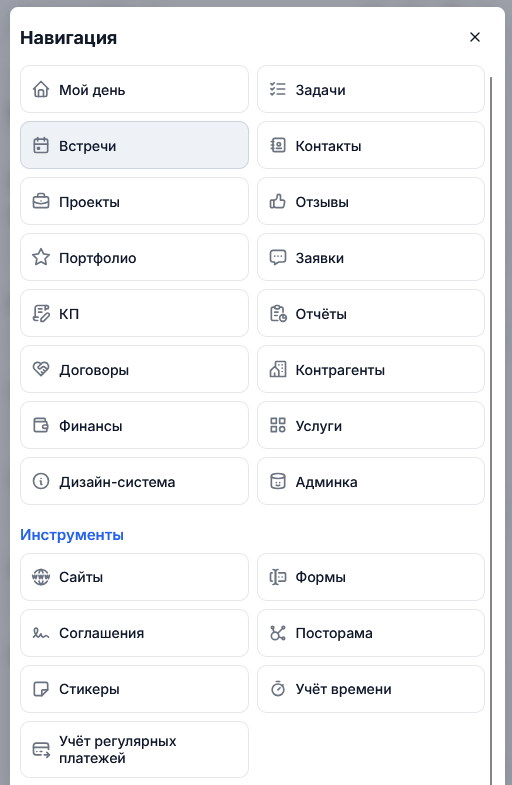Open Учёт регулярных платежей tool
The width and height of the screenshot is (512, 785).
point(134,749)
